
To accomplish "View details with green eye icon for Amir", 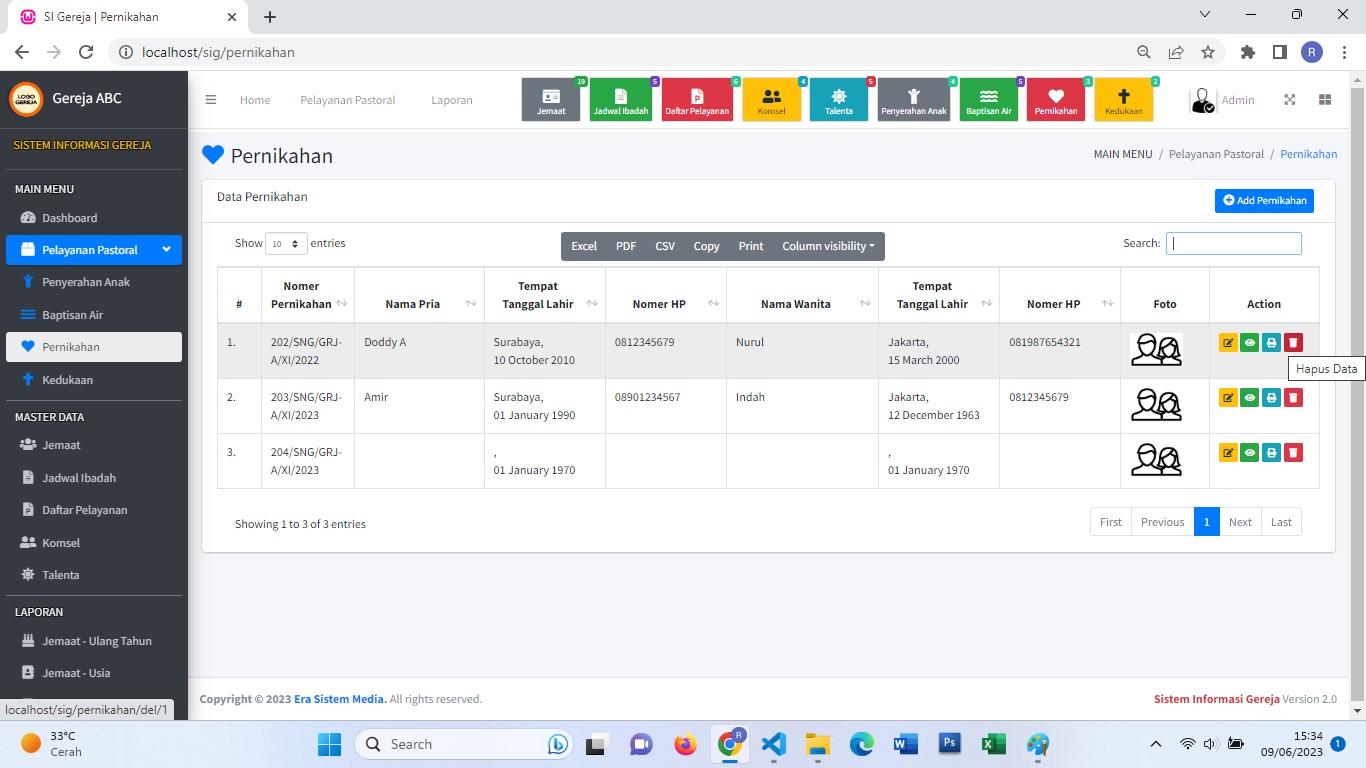I will [1250, 398].
